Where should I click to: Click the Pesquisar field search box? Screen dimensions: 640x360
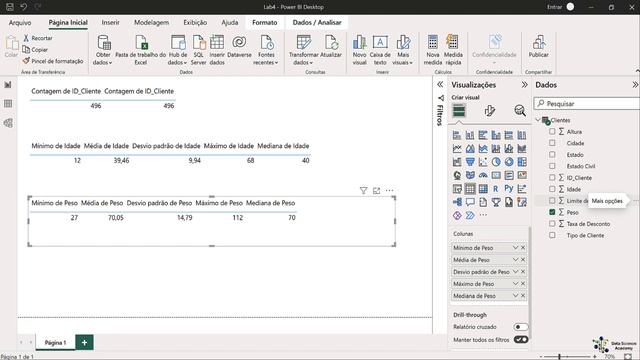tap(588, 104)
